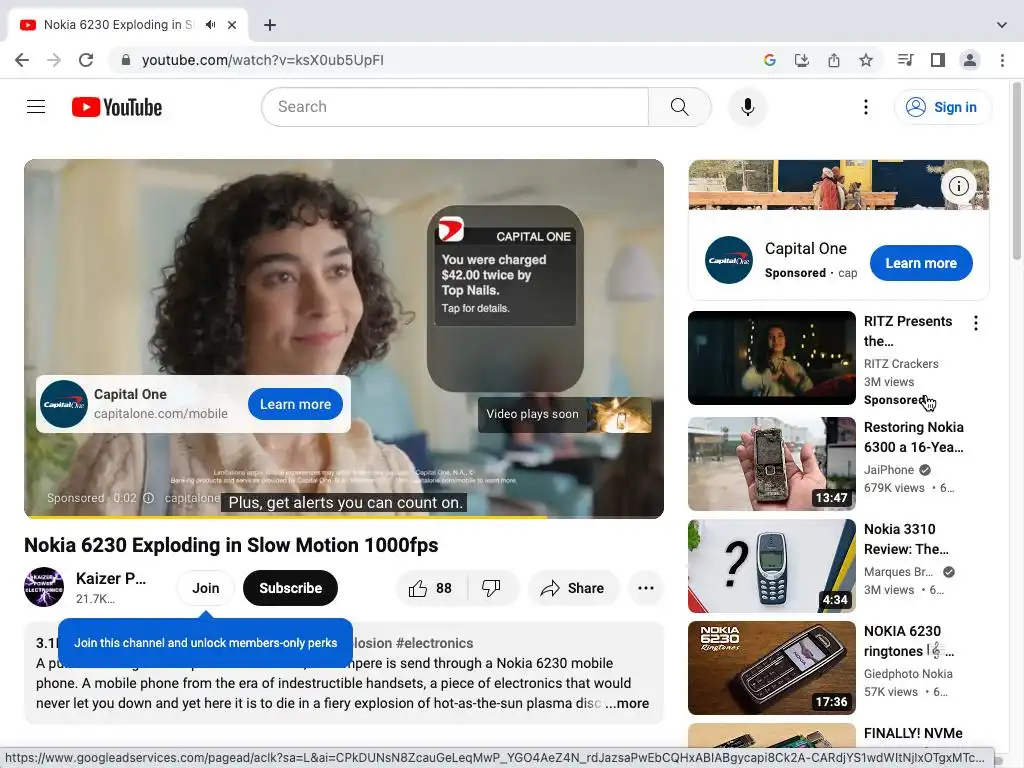Click sidebar Capital One Learn more button
This screenshot has width=1024, height=768.
coord(921,263)
